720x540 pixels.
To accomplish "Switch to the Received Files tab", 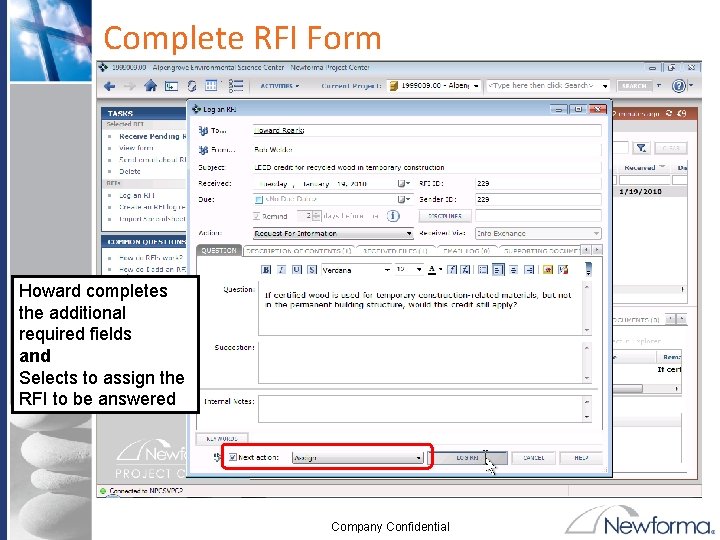I will 394,251.
